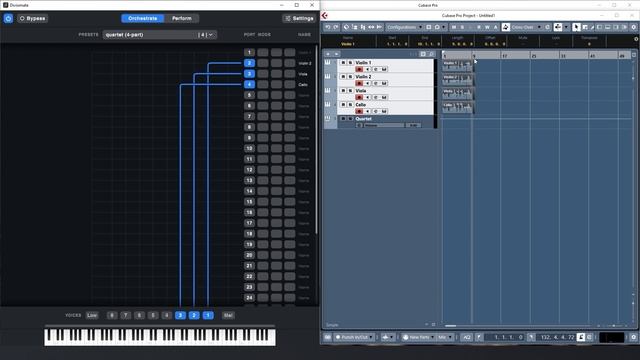The height and width of the screenshot is (360, 640).
Task: Select the blue port 4 button
Action: 249,84
